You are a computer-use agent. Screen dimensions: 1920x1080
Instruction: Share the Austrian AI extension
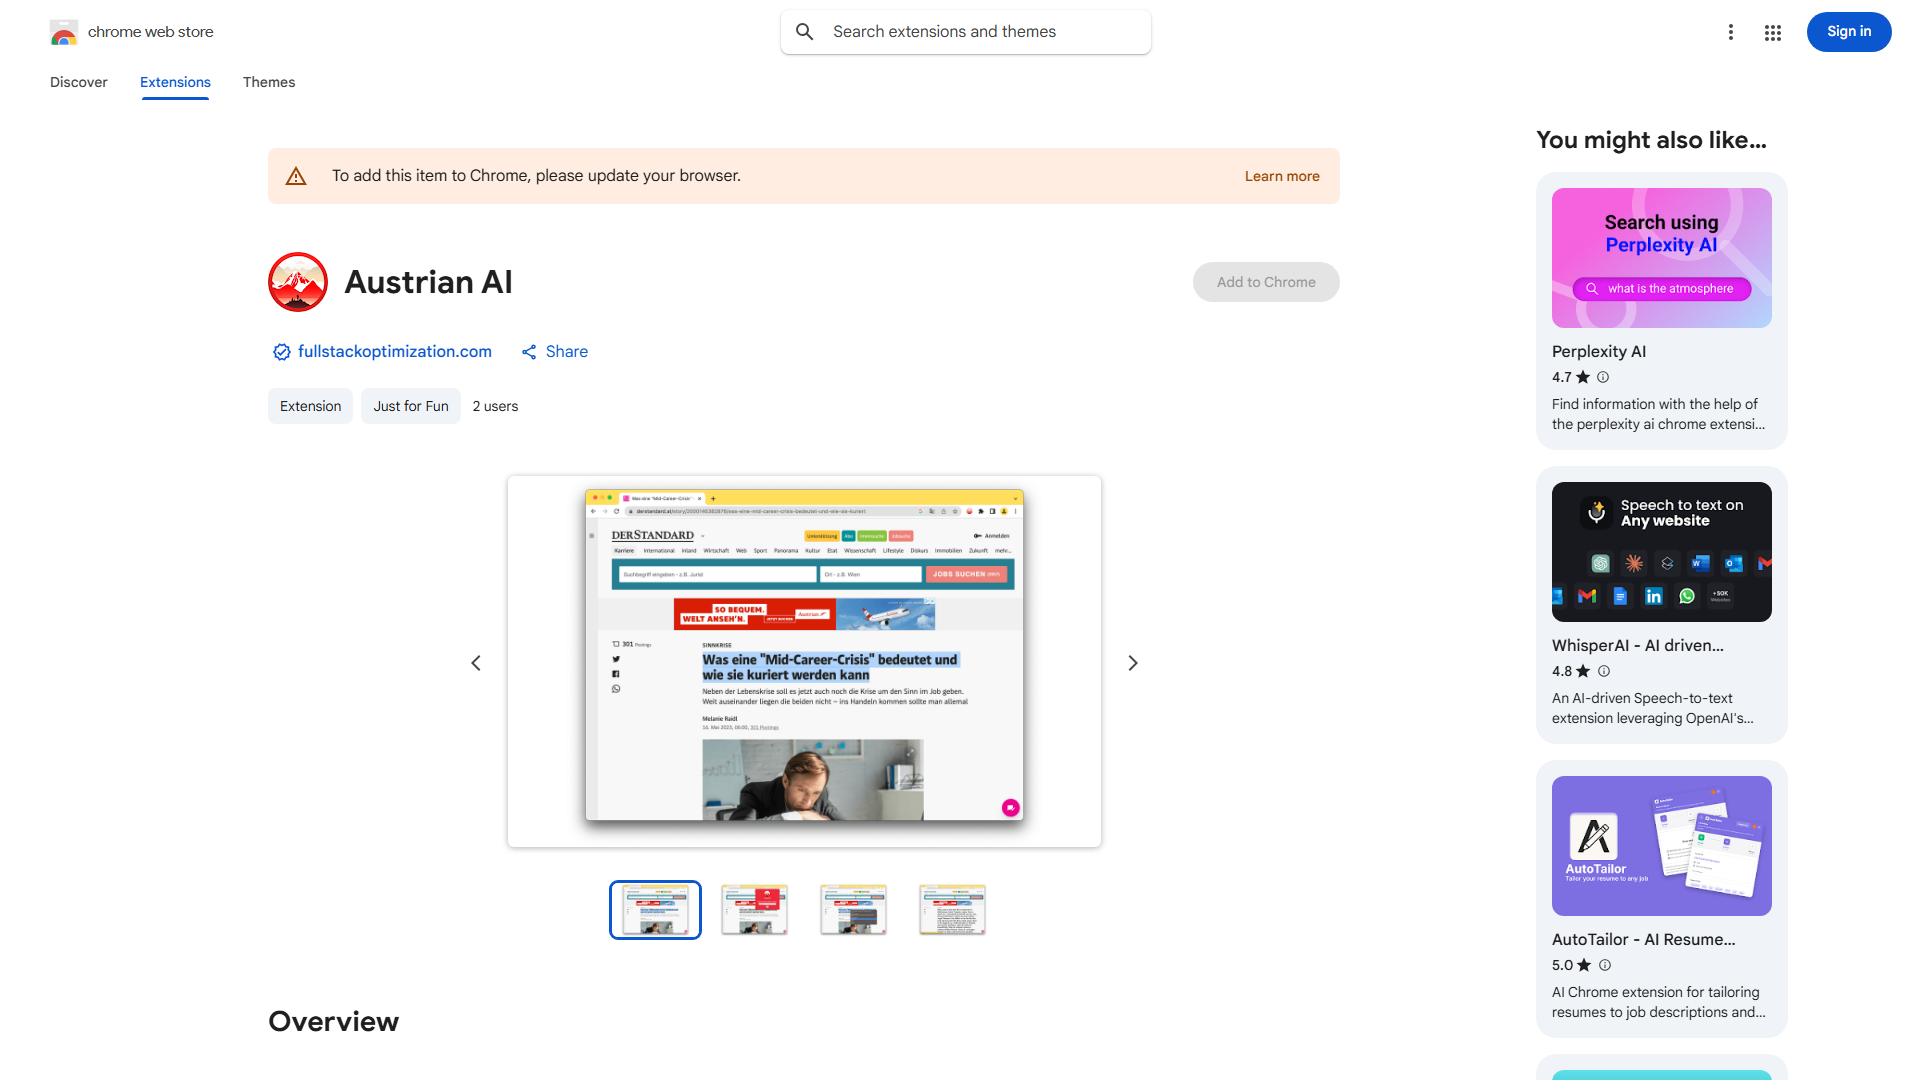tap(554, 351)
